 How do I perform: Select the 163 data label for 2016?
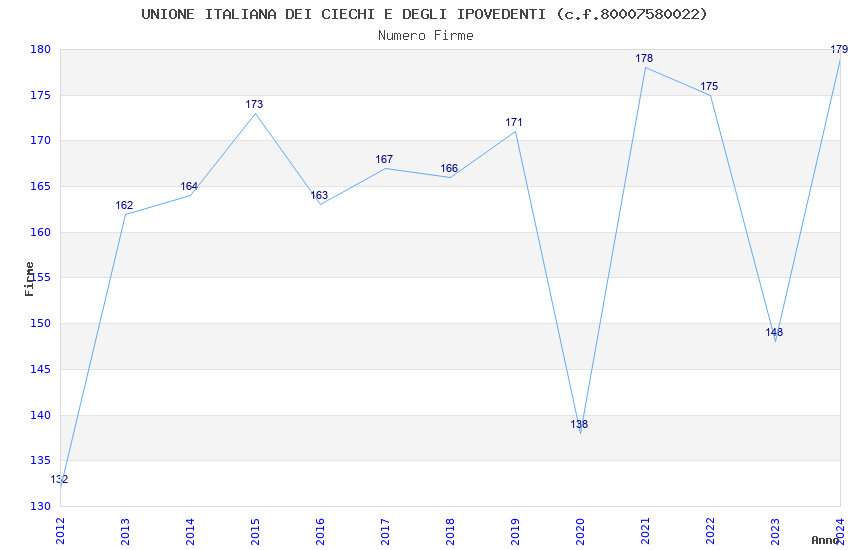319,195
